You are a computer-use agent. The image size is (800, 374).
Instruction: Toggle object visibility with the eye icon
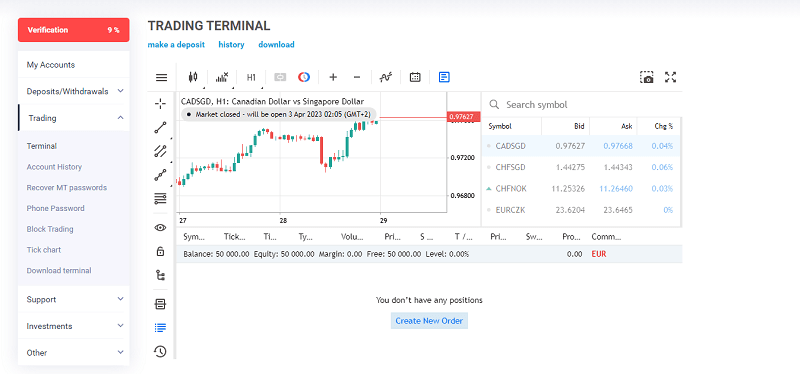pyautogui.click(x=160, y=228)
